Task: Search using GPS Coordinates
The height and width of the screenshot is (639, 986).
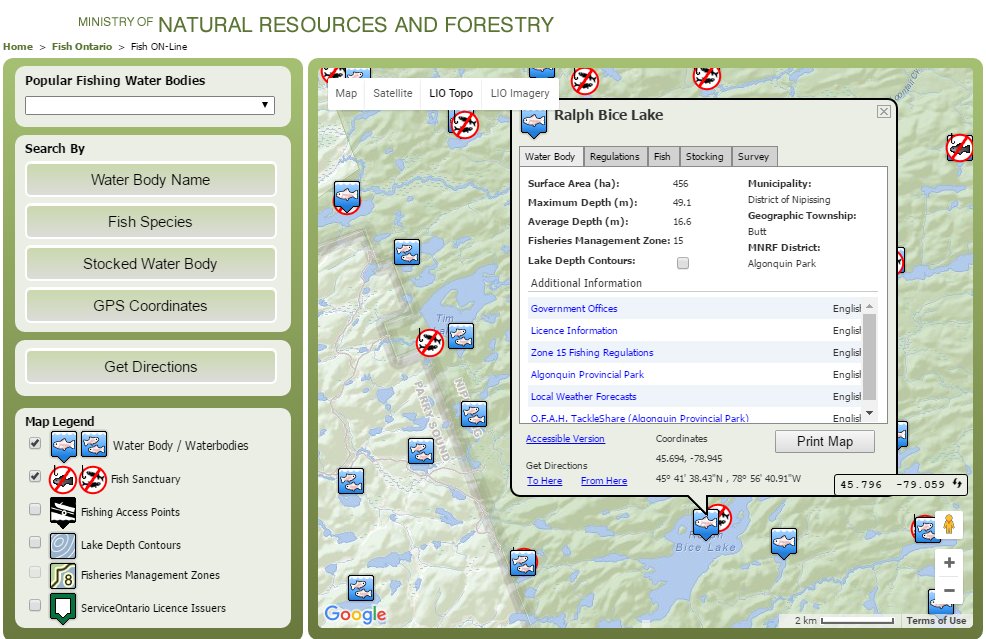Action: [x=150, y=306]
